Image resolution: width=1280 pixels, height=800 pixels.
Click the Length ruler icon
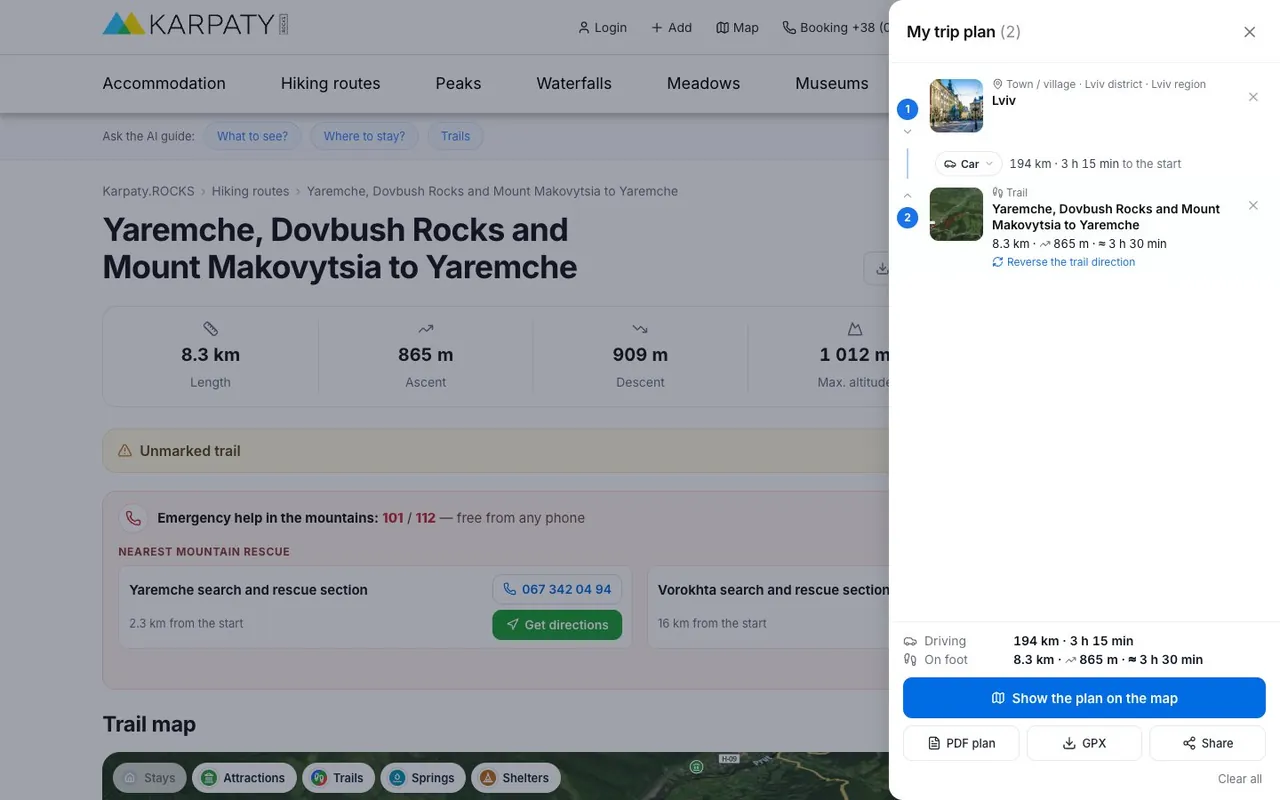pos(210,328)
